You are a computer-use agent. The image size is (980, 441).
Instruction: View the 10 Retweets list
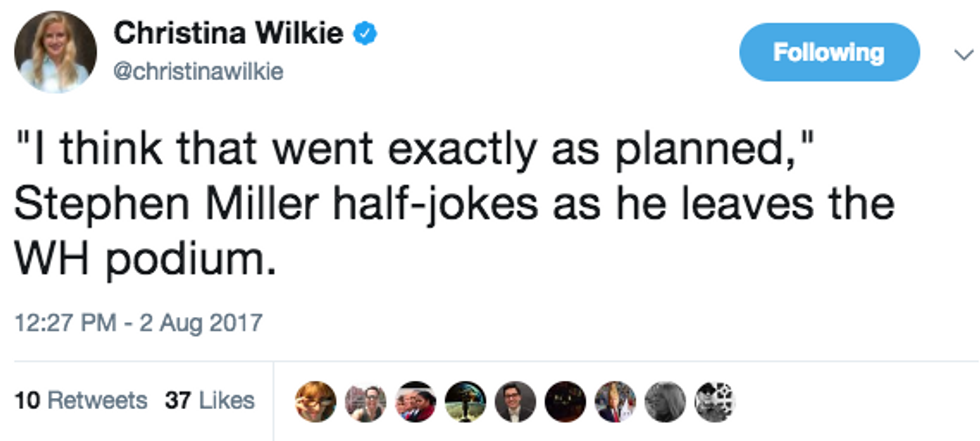81,400
